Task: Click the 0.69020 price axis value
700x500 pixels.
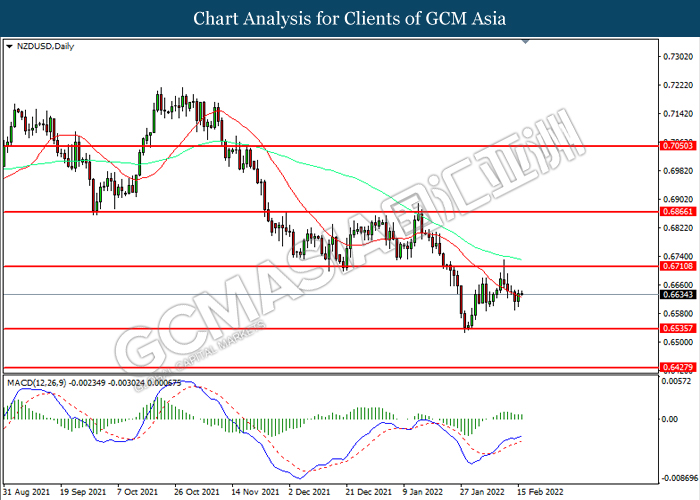Action: 678,200
